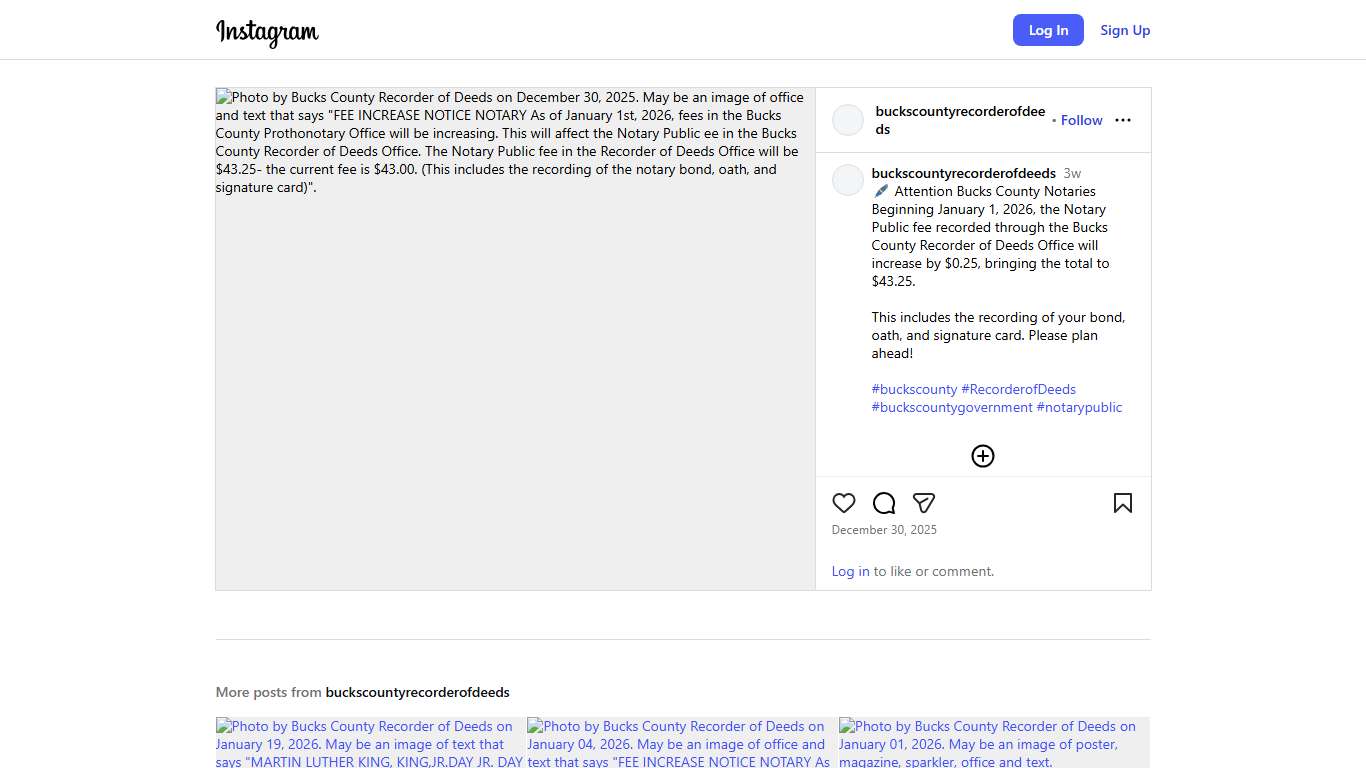The width and height of the screenshot is (1366, 768).
Task: Open the Sign Up link
Action: click(x=1125, y=30)
